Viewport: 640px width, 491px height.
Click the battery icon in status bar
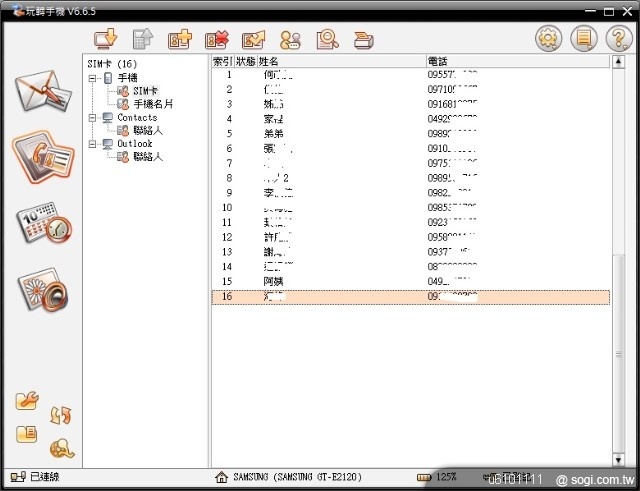[424, 477]
